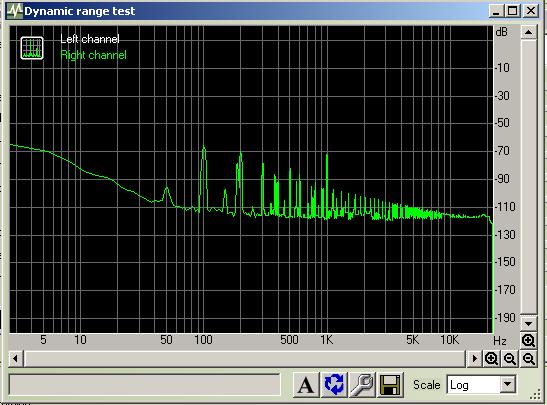Toggle the Right channel legend label

tap(93, 55)
